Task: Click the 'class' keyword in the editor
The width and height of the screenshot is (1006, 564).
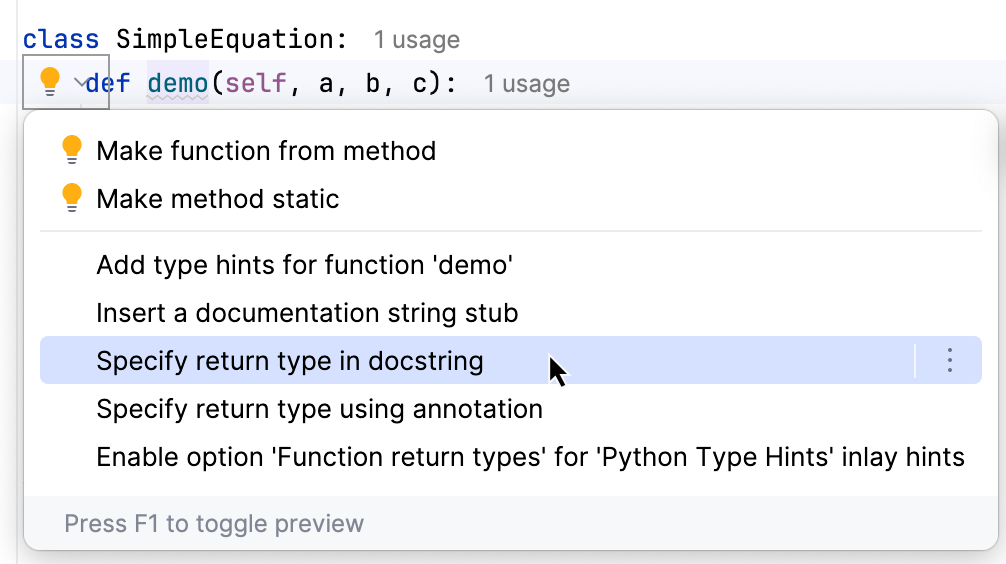Action: (x=61, y=40)
